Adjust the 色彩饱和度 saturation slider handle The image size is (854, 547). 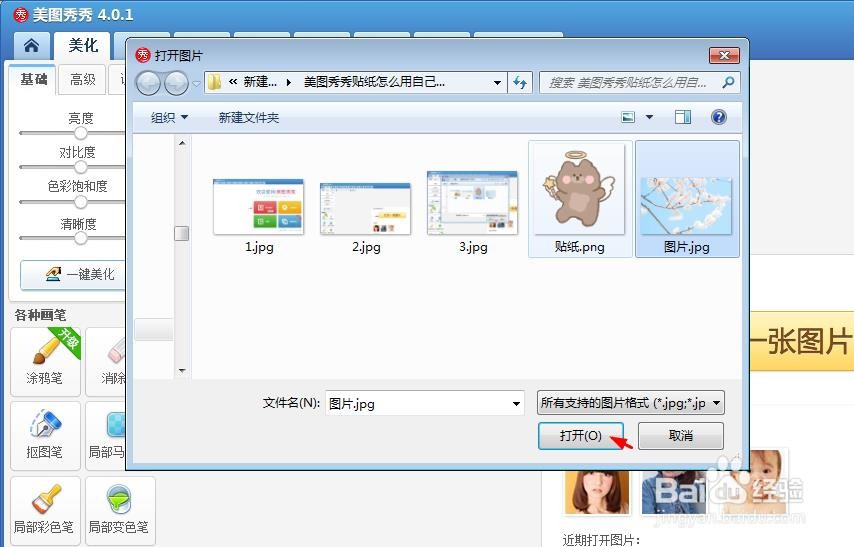click(81, 202)
